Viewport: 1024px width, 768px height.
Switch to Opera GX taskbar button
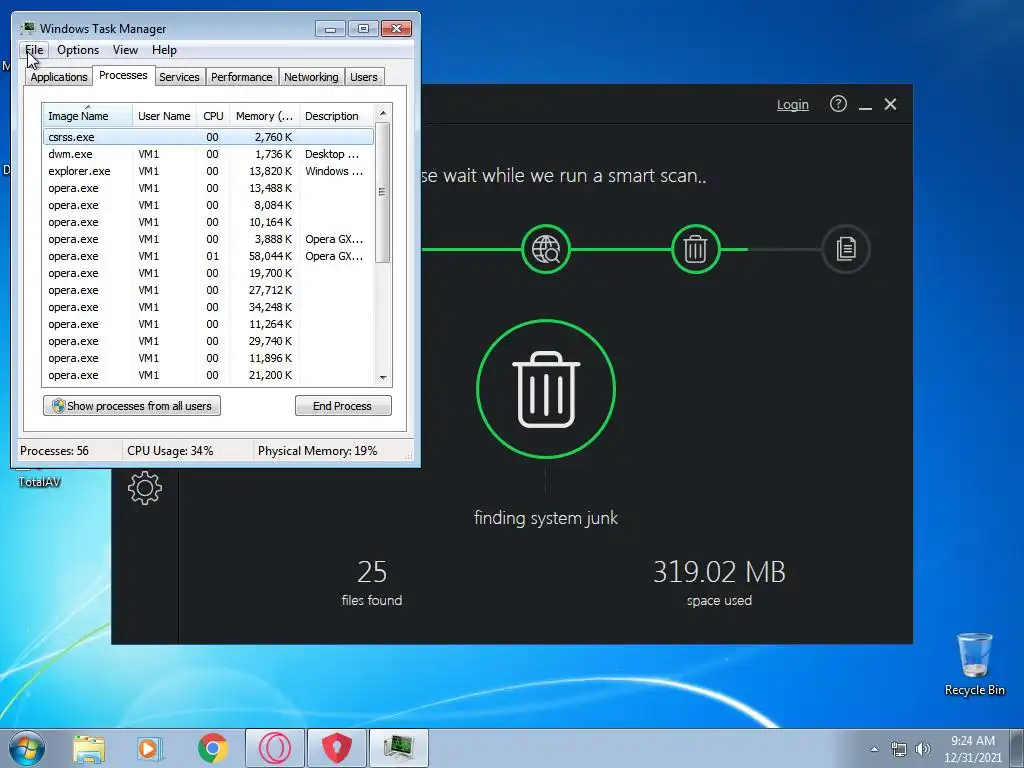[275, 748]
